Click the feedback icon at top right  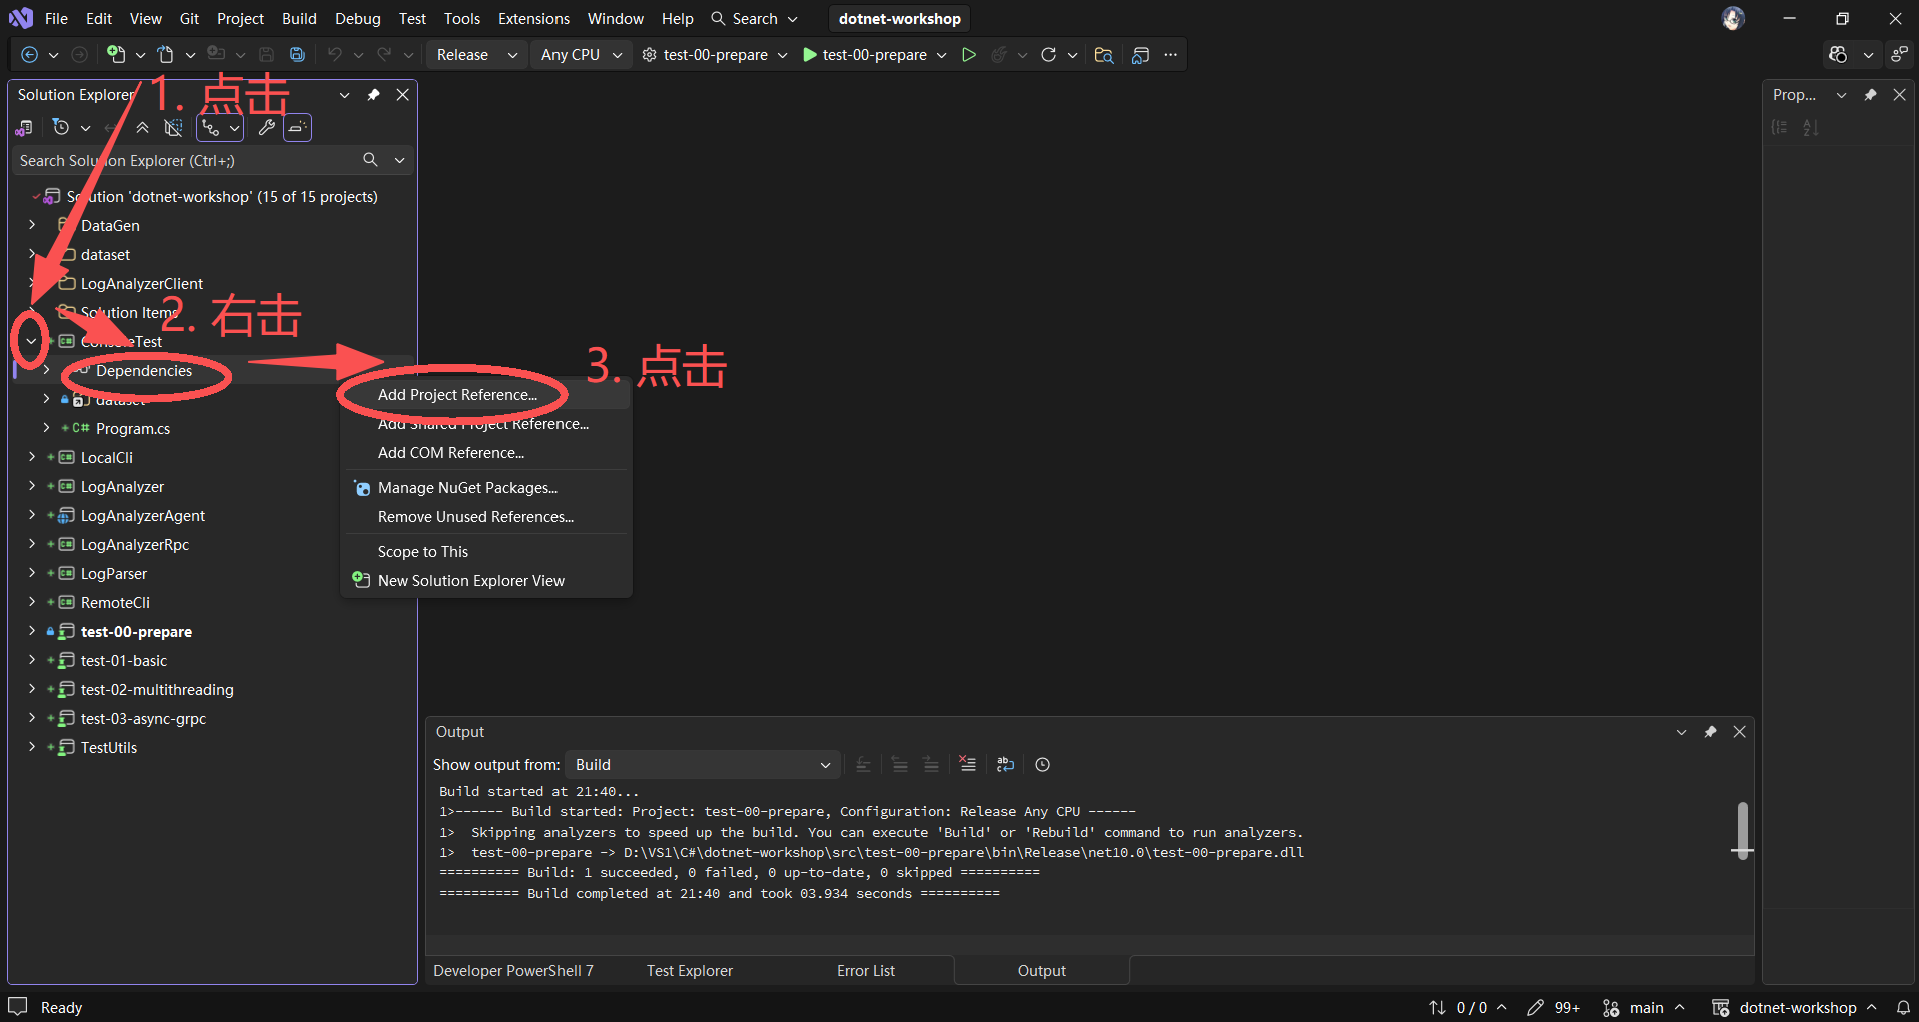point(1899,55)
